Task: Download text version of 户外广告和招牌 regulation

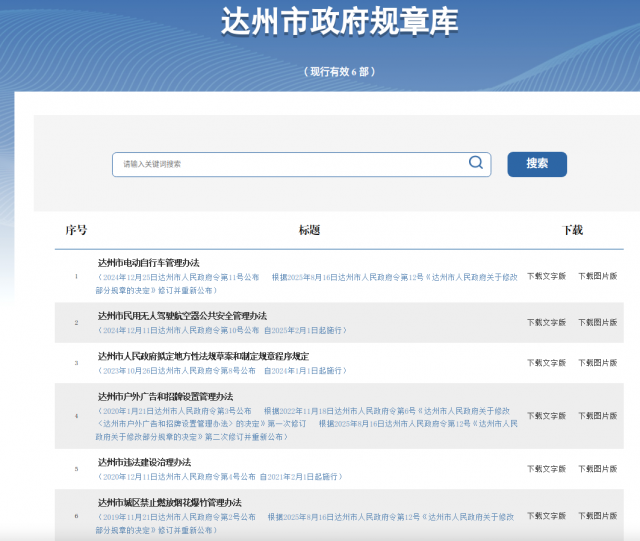Action: coord(546,416)
